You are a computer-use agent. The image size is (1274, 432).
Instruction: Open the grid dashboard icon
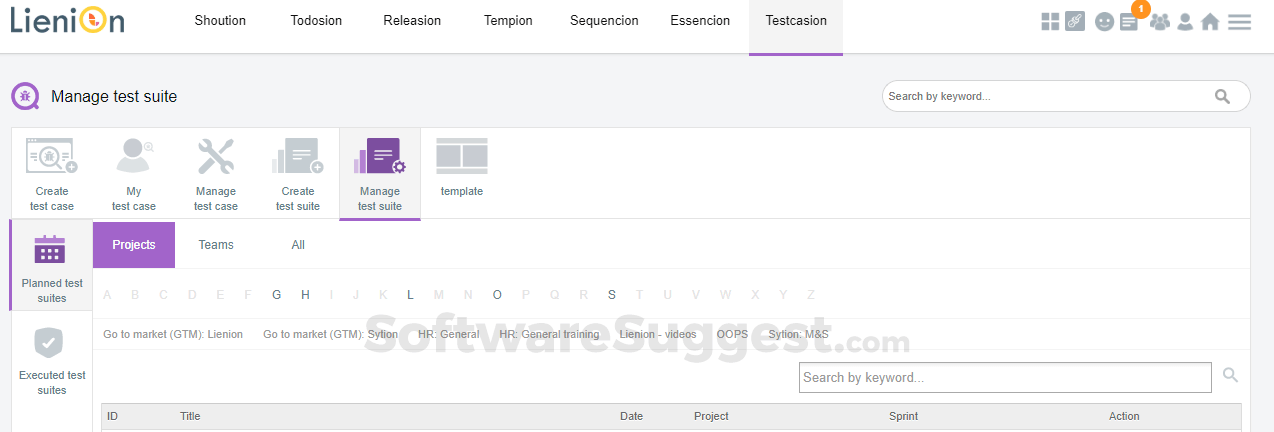(x=1050, y=21)
